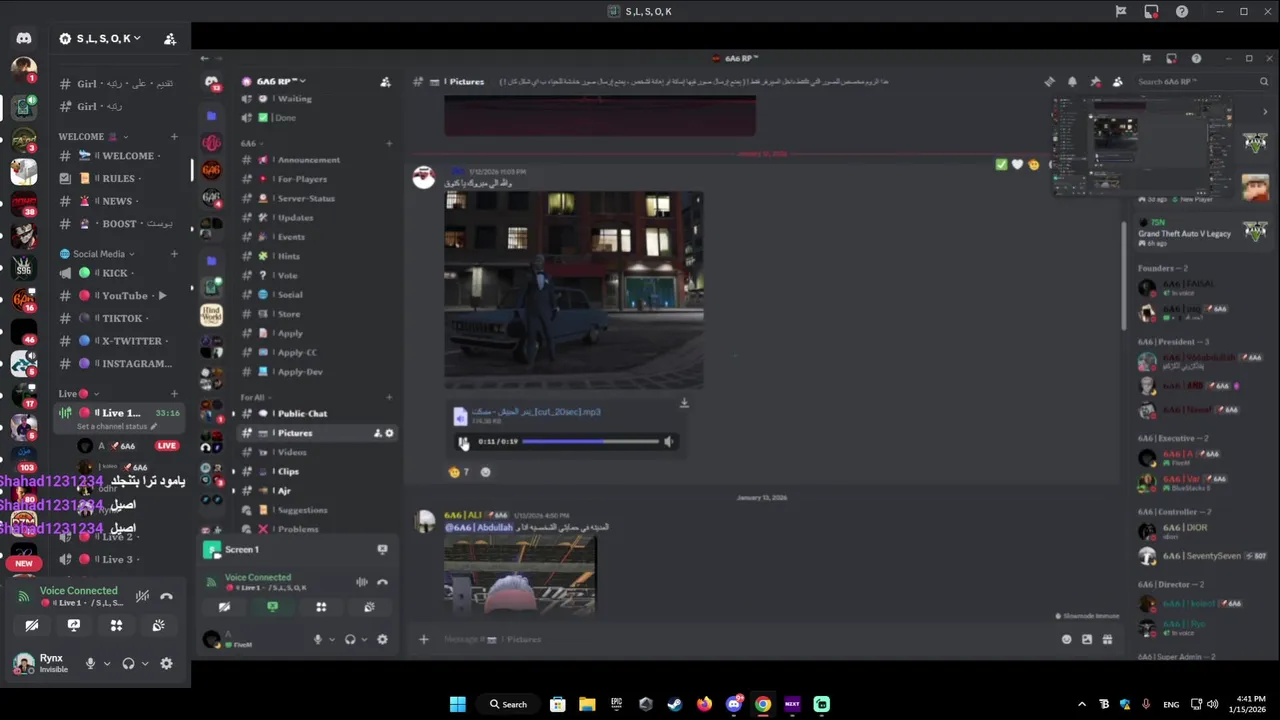This screenshot has width=1280, height=720.
Task: Select the Live 1 voice channel
Action: tap(119, 413)
